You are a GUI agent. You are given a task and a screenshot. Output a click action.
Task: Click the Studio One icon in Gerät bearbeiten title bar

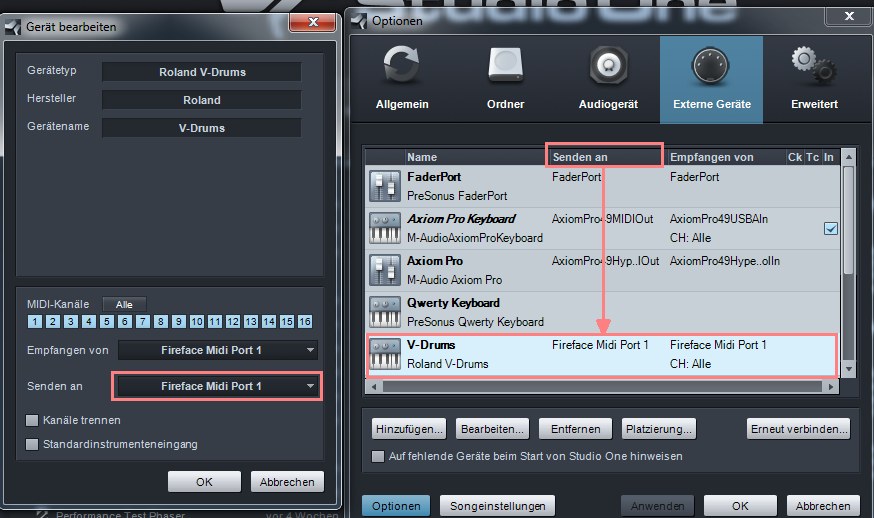click(x=12, y=27)
